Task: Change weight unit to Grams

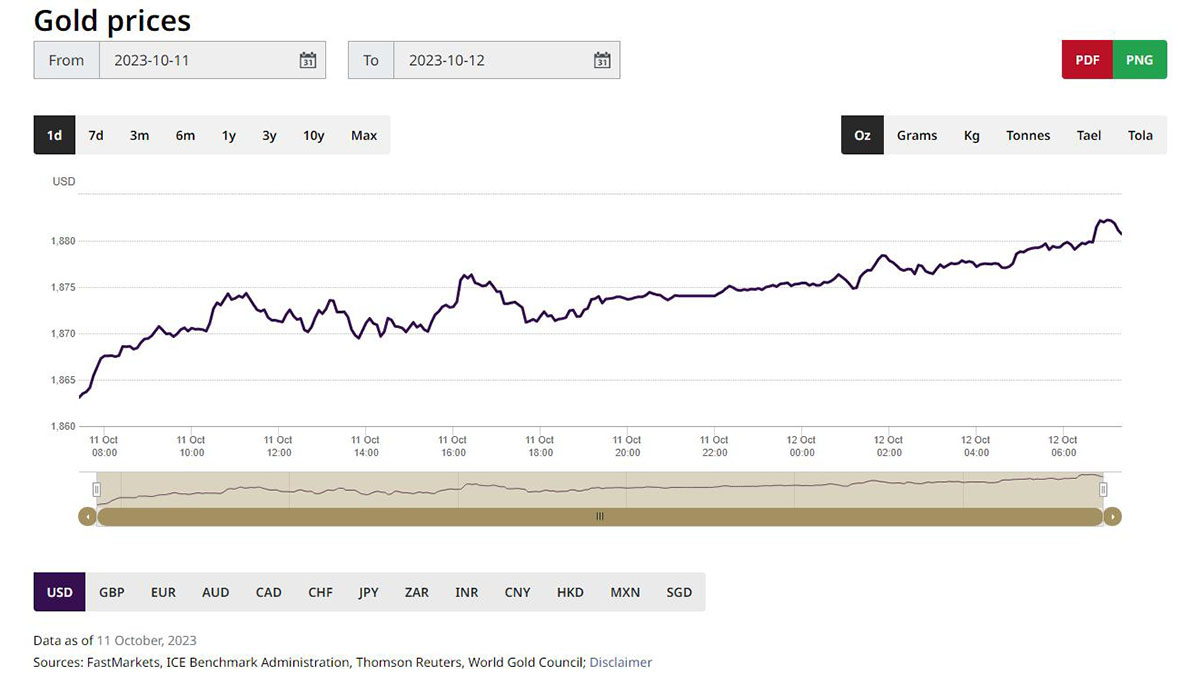Action: (x=916, y=135)
